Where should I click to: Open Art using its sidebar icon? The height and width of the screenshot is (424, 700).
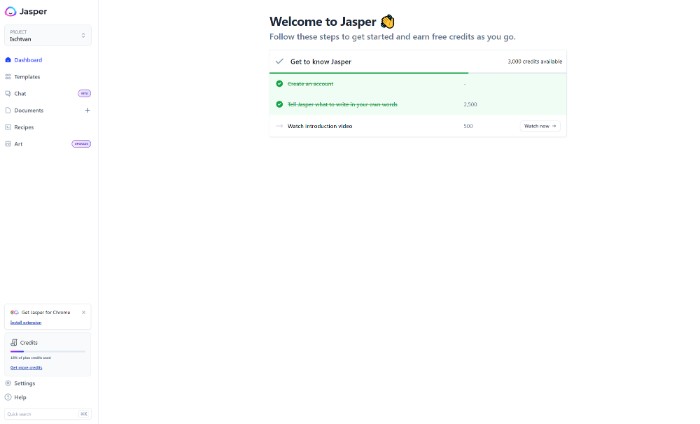pyautogui.click(x=8, y=144)
